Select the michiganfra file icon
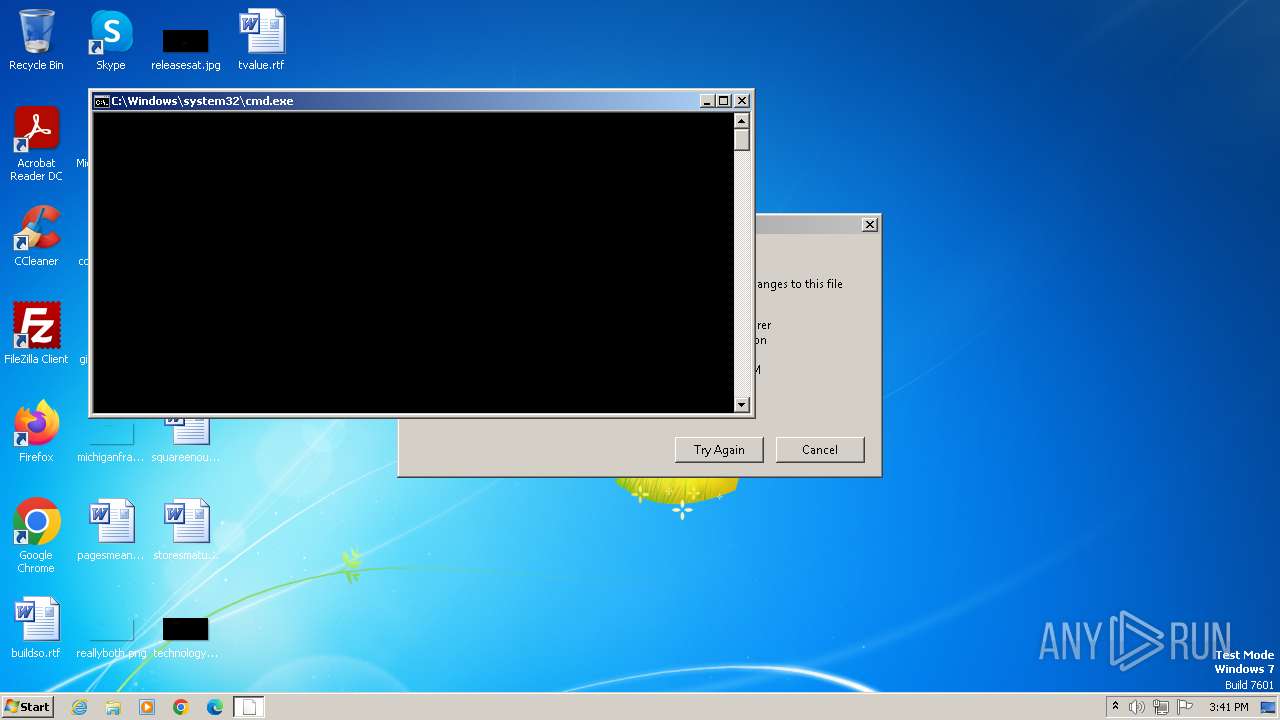Image resolution: width=1280 pixels, height=720 pixels. pyautogui.click(x=111, y=440)
